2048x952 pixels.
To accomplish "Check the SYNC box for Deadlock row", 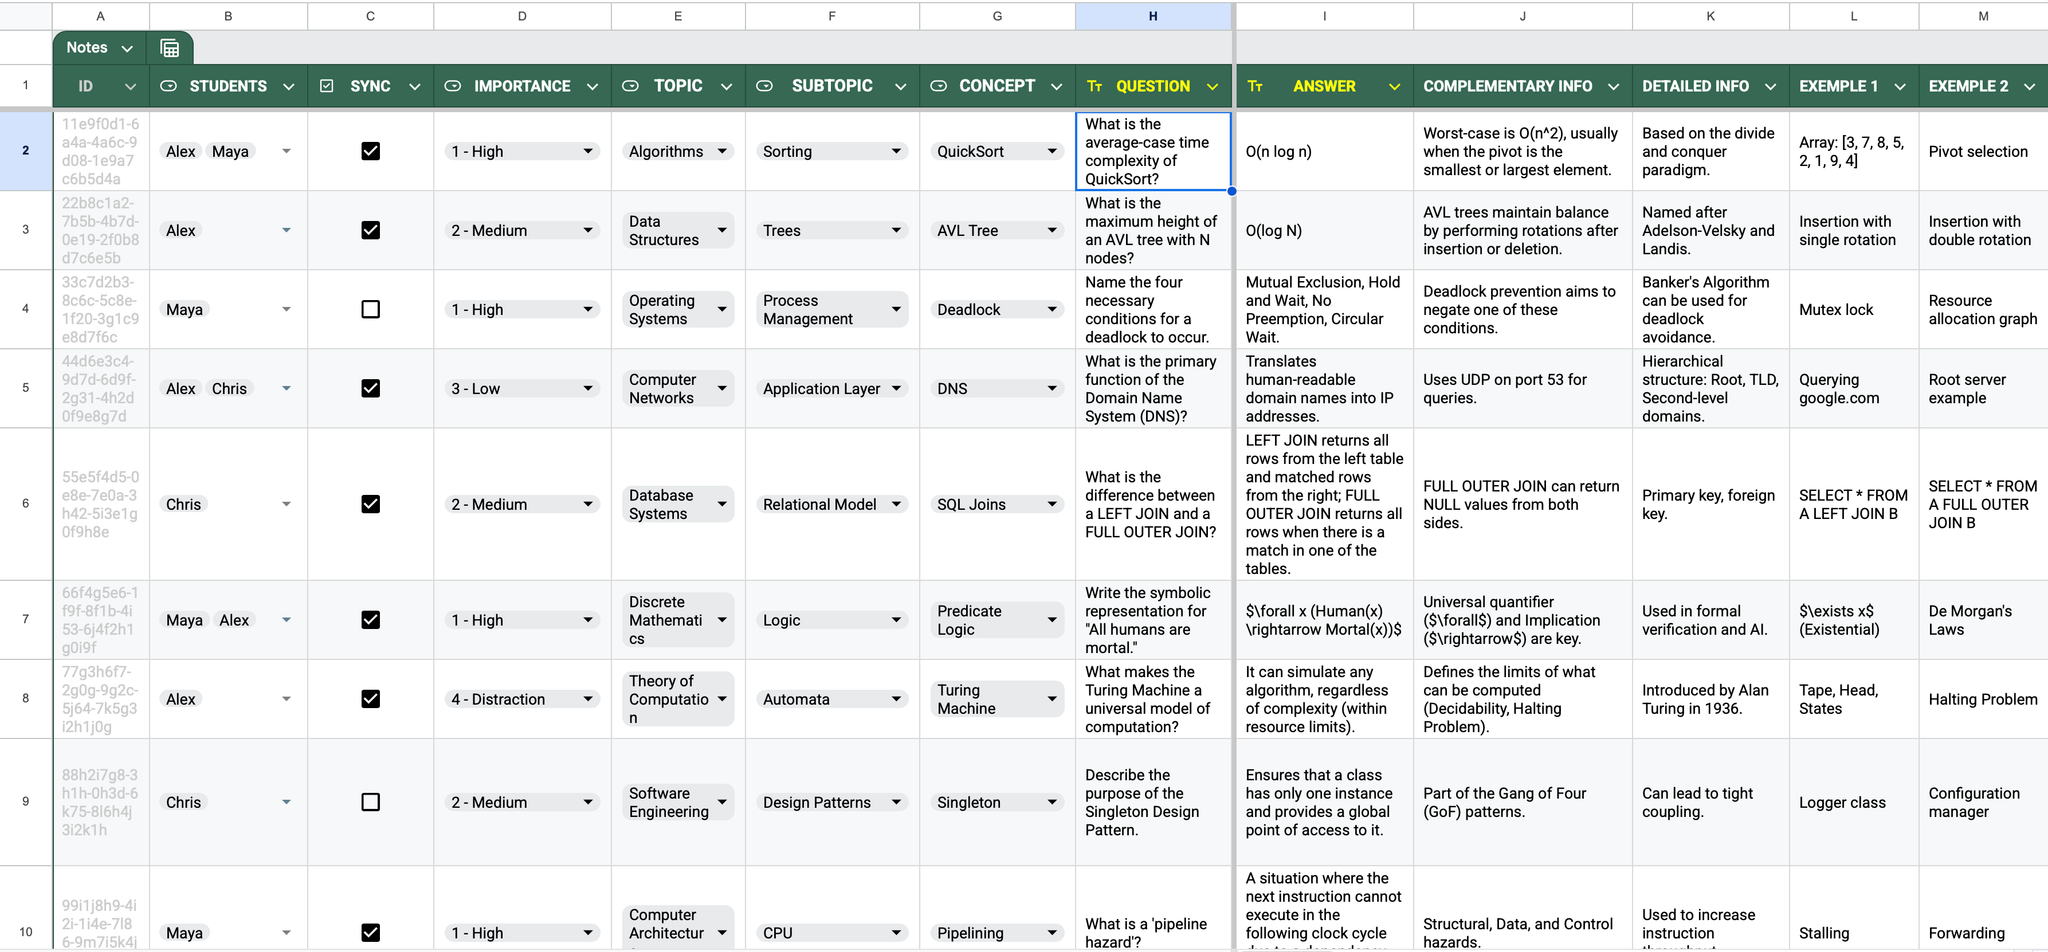I will pos(370,309).
